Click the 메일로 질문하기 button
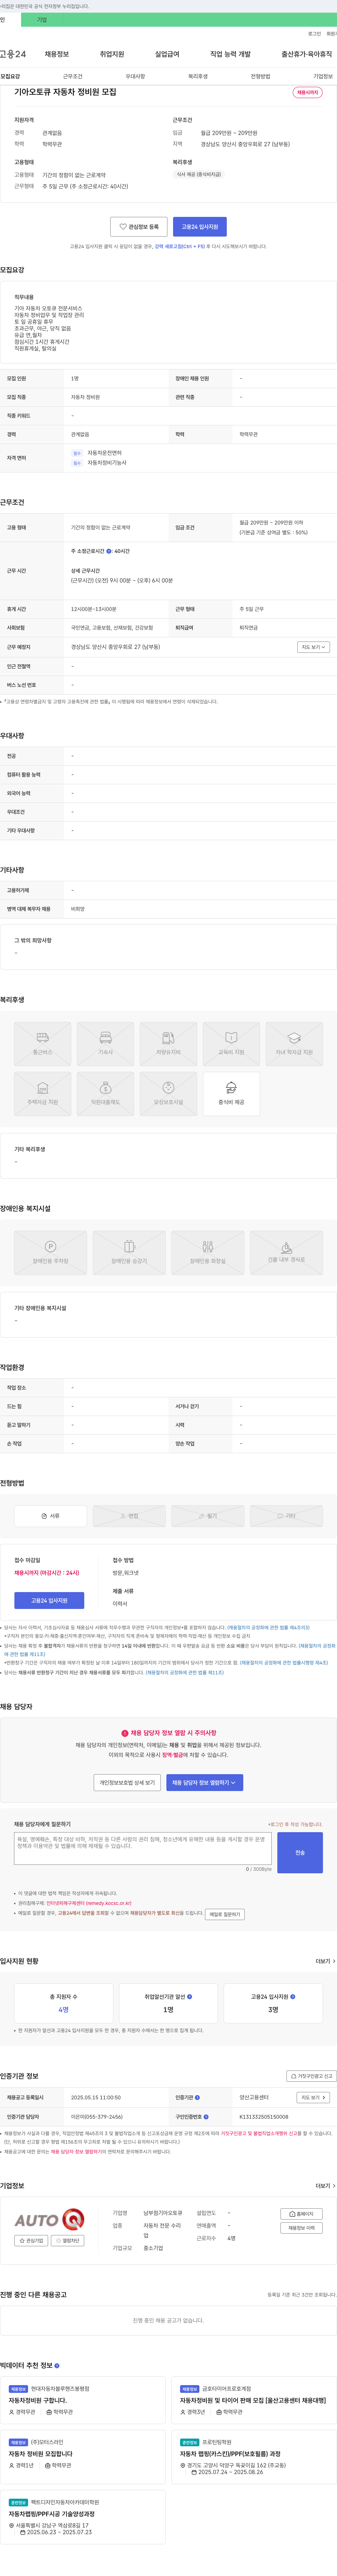The height and width of the screenshot is (2576, 337). tap(225, 1914)
